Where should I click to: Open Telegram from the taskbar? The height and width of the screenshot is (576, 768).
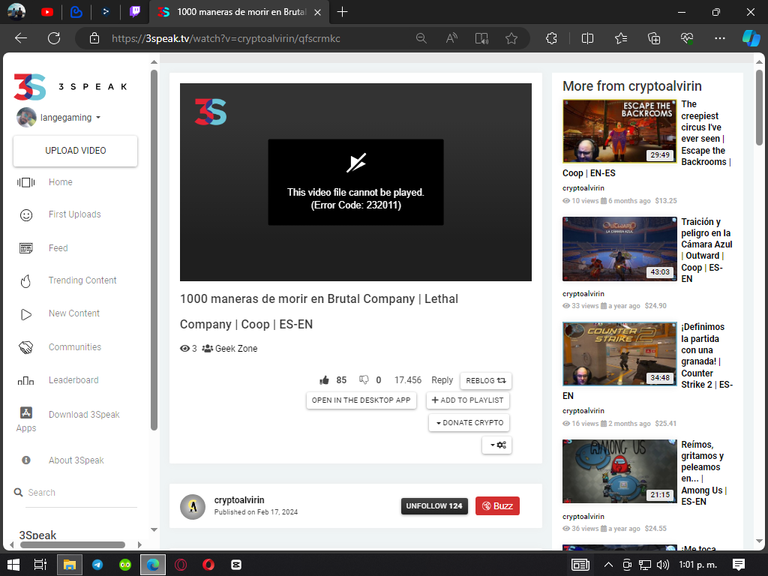[97, 565]
